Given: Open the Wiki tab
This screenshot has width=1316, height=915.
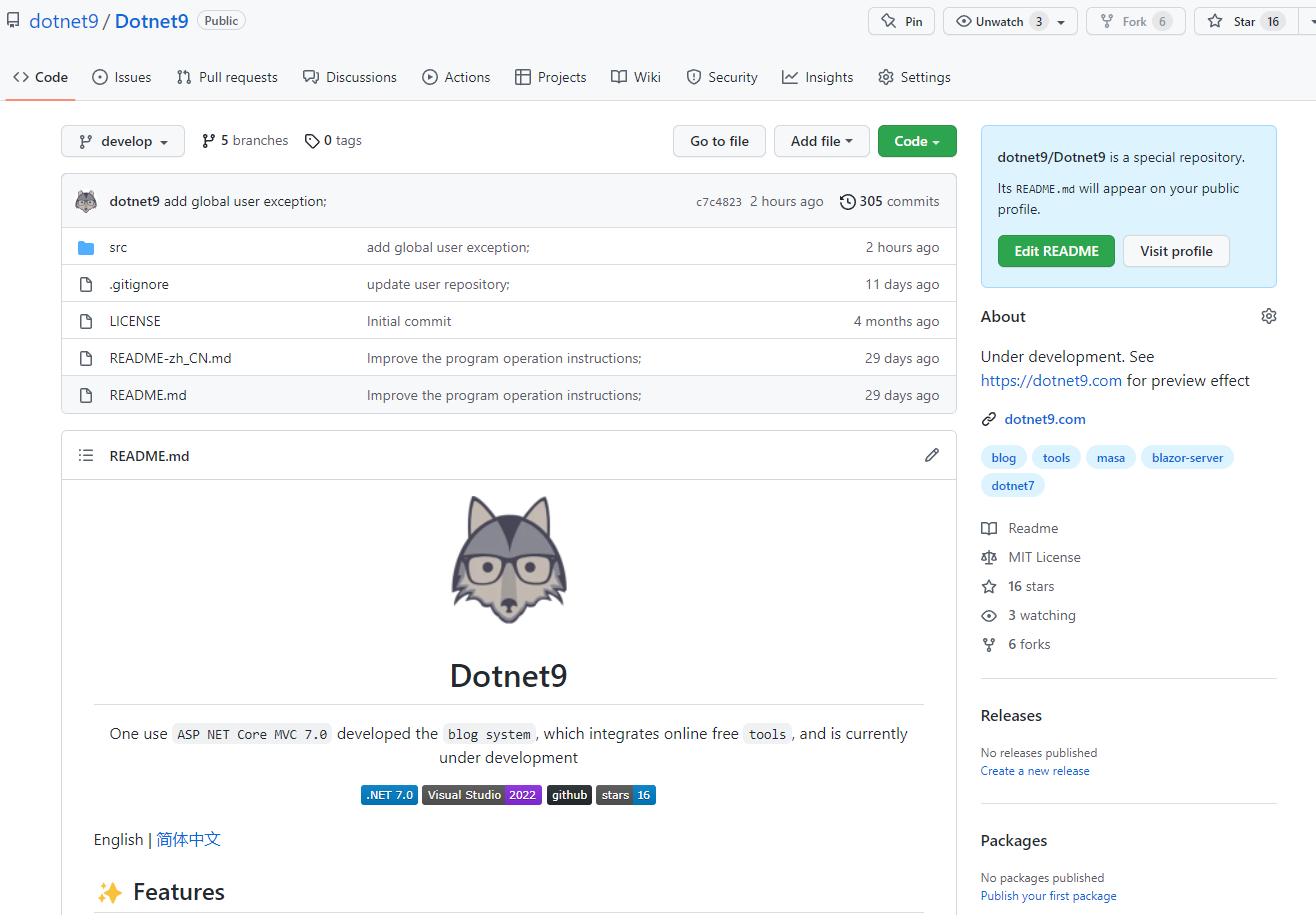Looking at the screenshot, I should click(636, 77).
